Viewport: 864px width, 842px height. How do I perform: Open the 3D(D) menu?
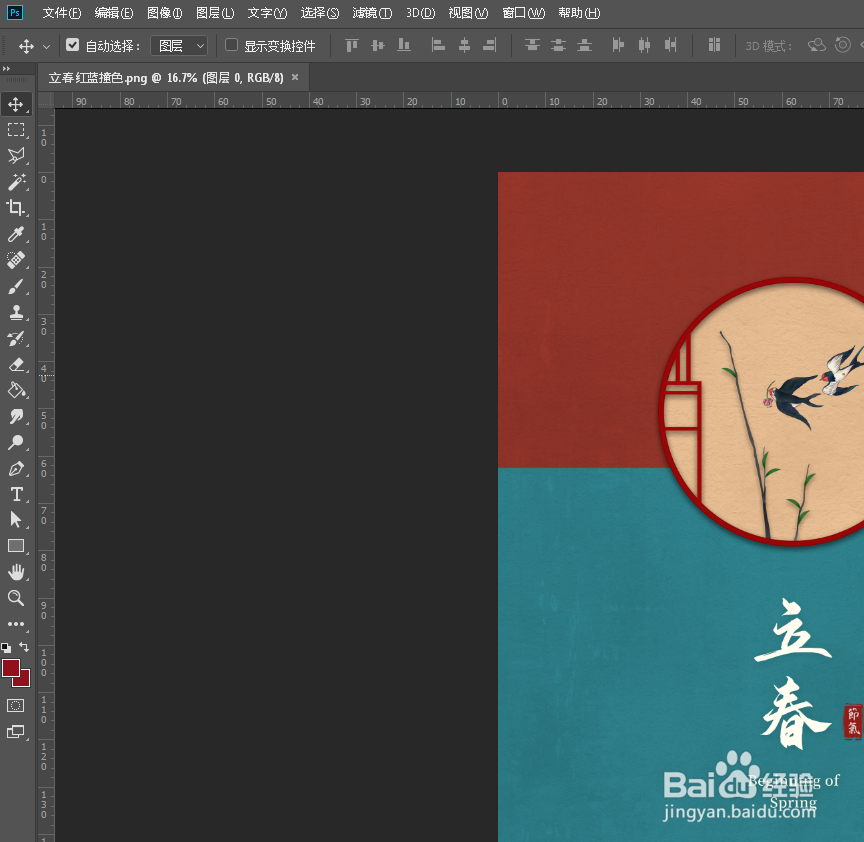coord(420,13)
